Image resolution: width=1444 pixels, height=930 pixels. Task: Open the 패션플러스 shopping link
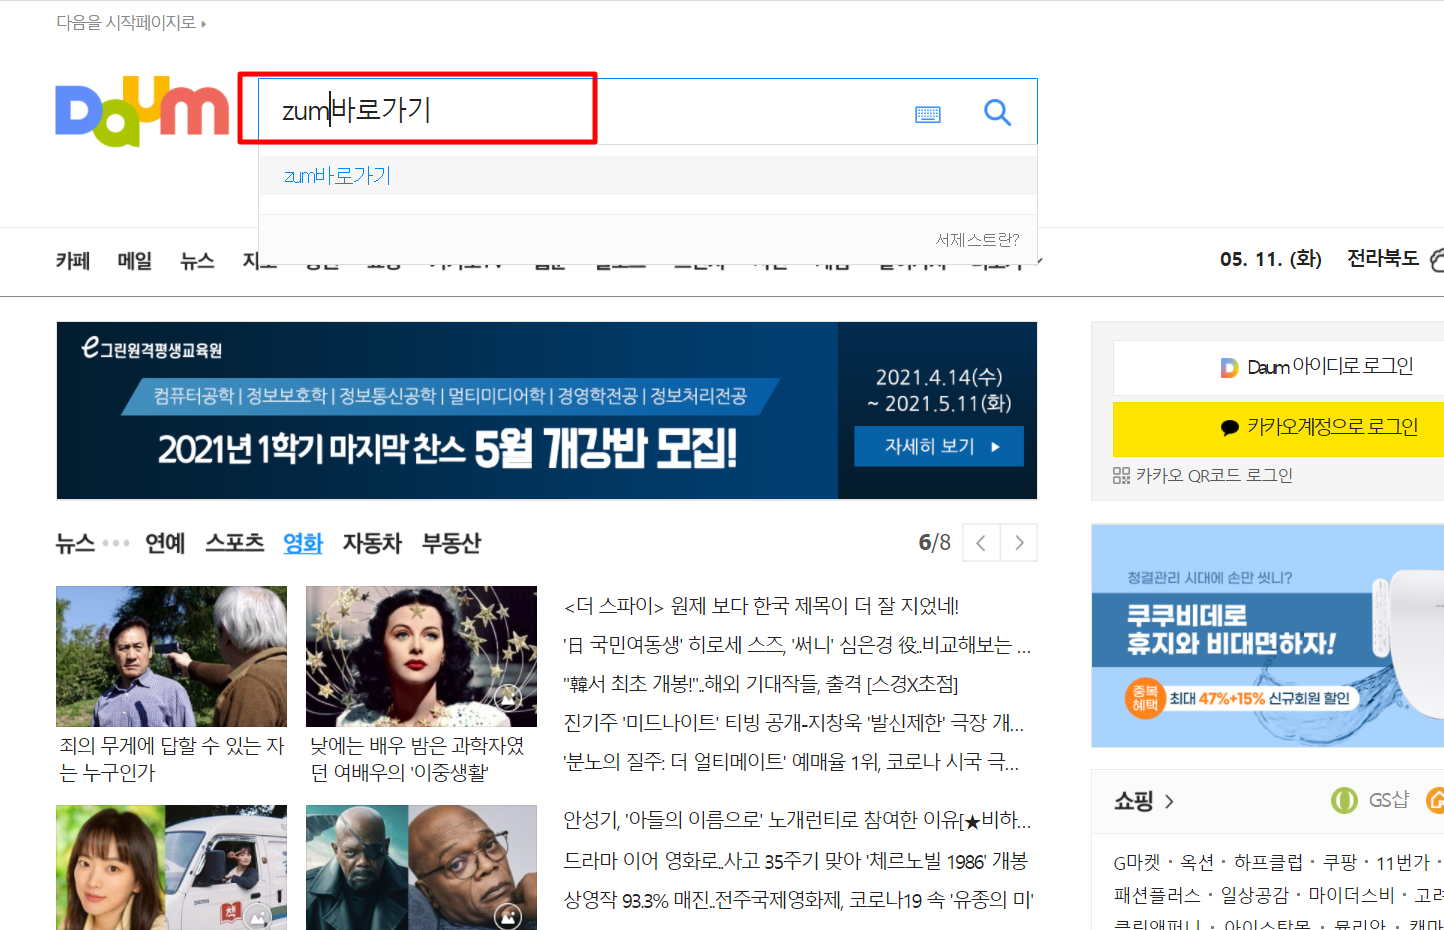coord(1157,895)
